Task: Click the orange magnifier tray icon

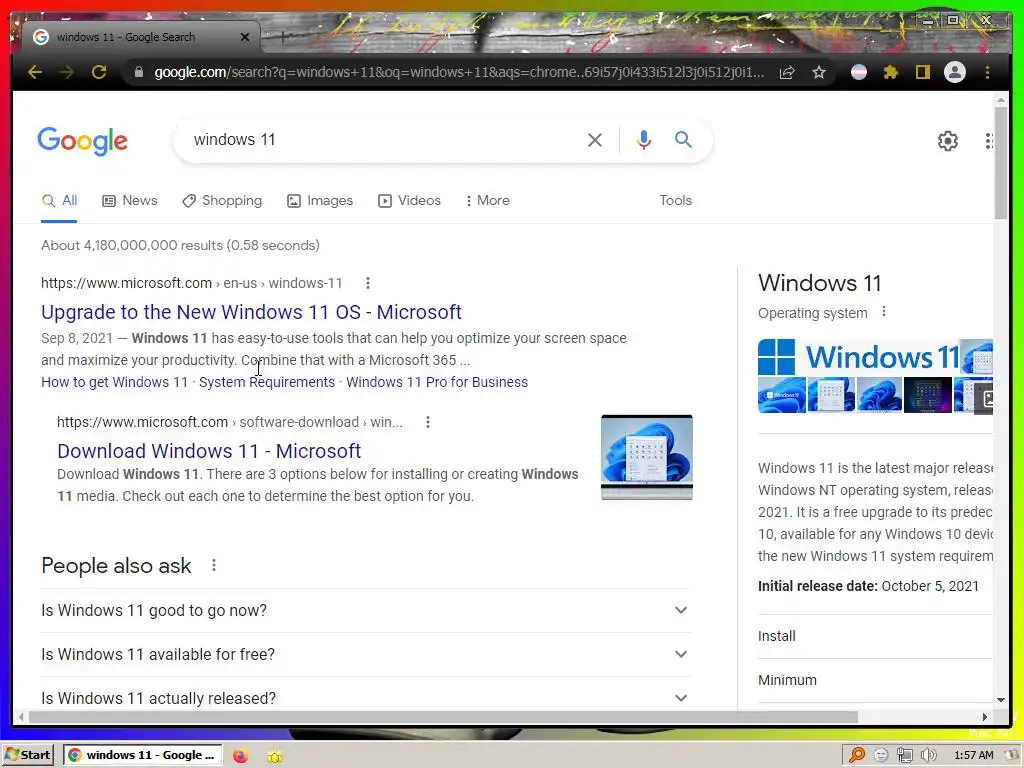Action: pos(857,756)
